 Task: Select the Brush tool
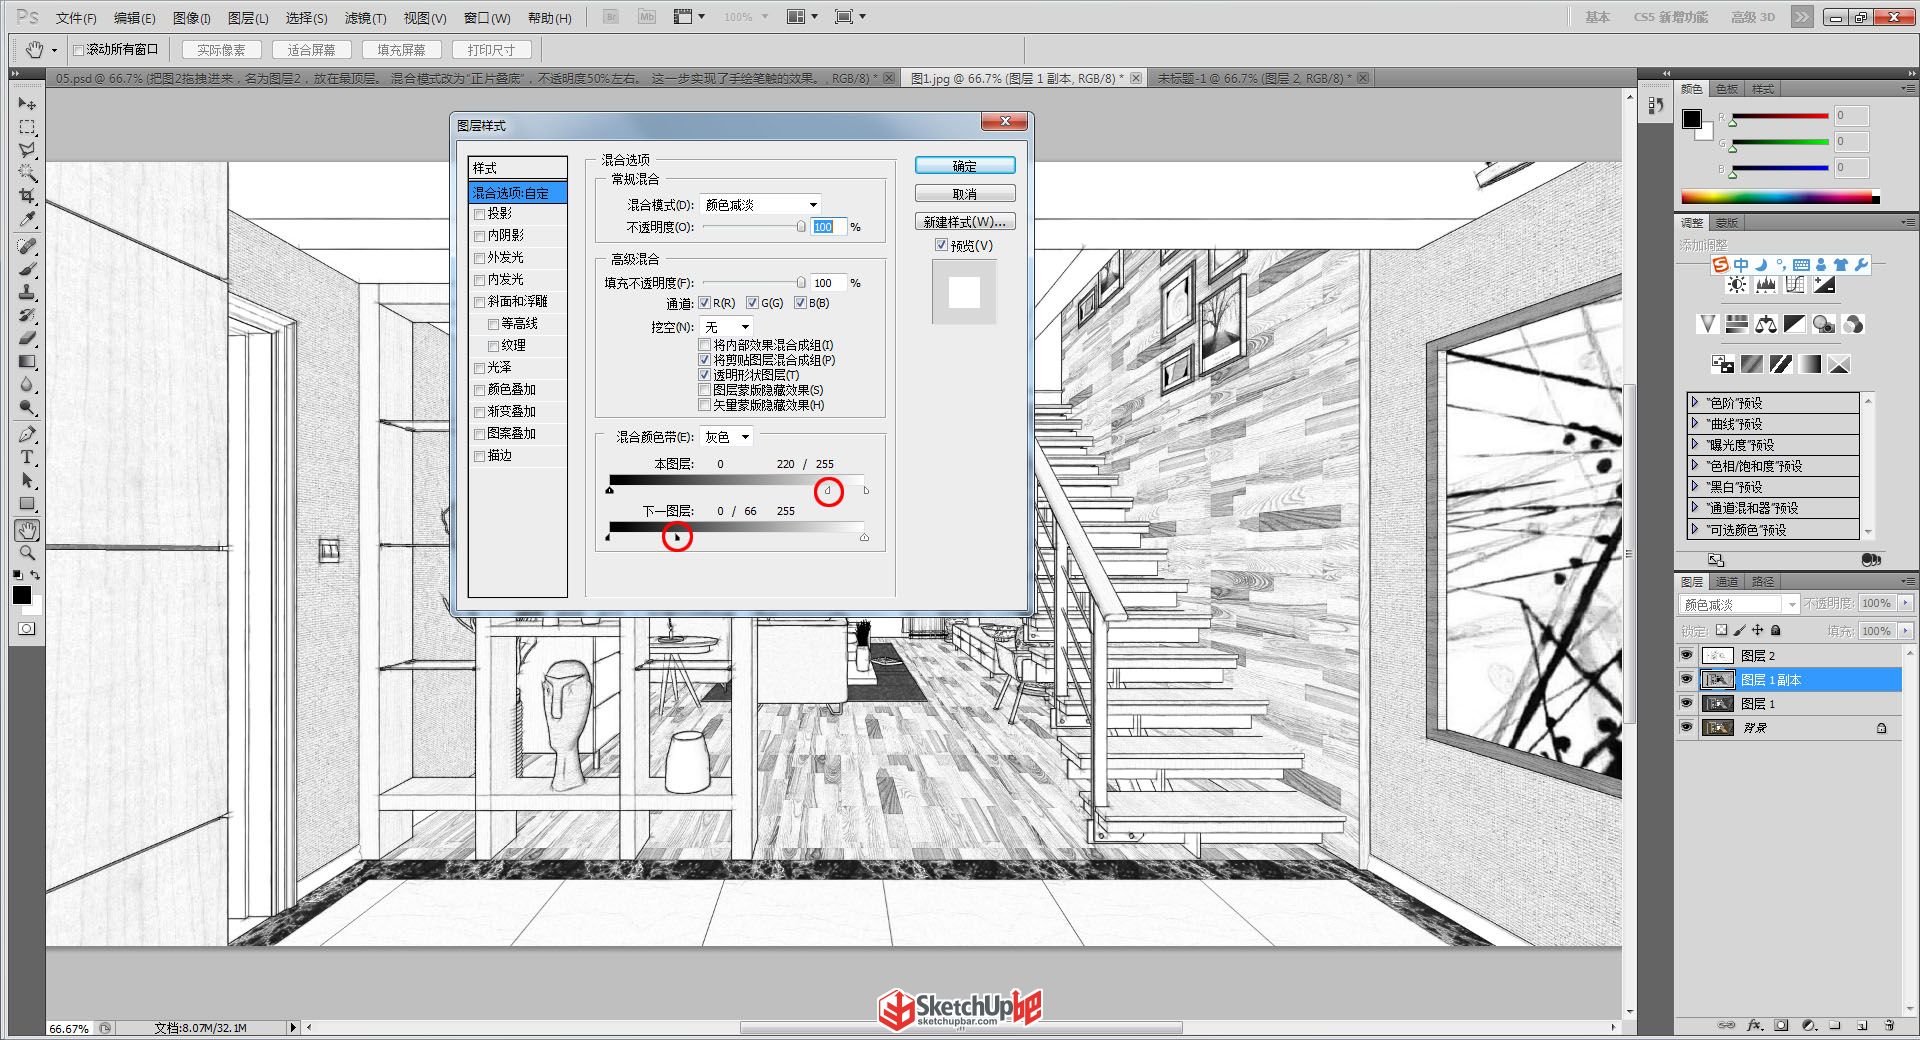tap(27, 269)
